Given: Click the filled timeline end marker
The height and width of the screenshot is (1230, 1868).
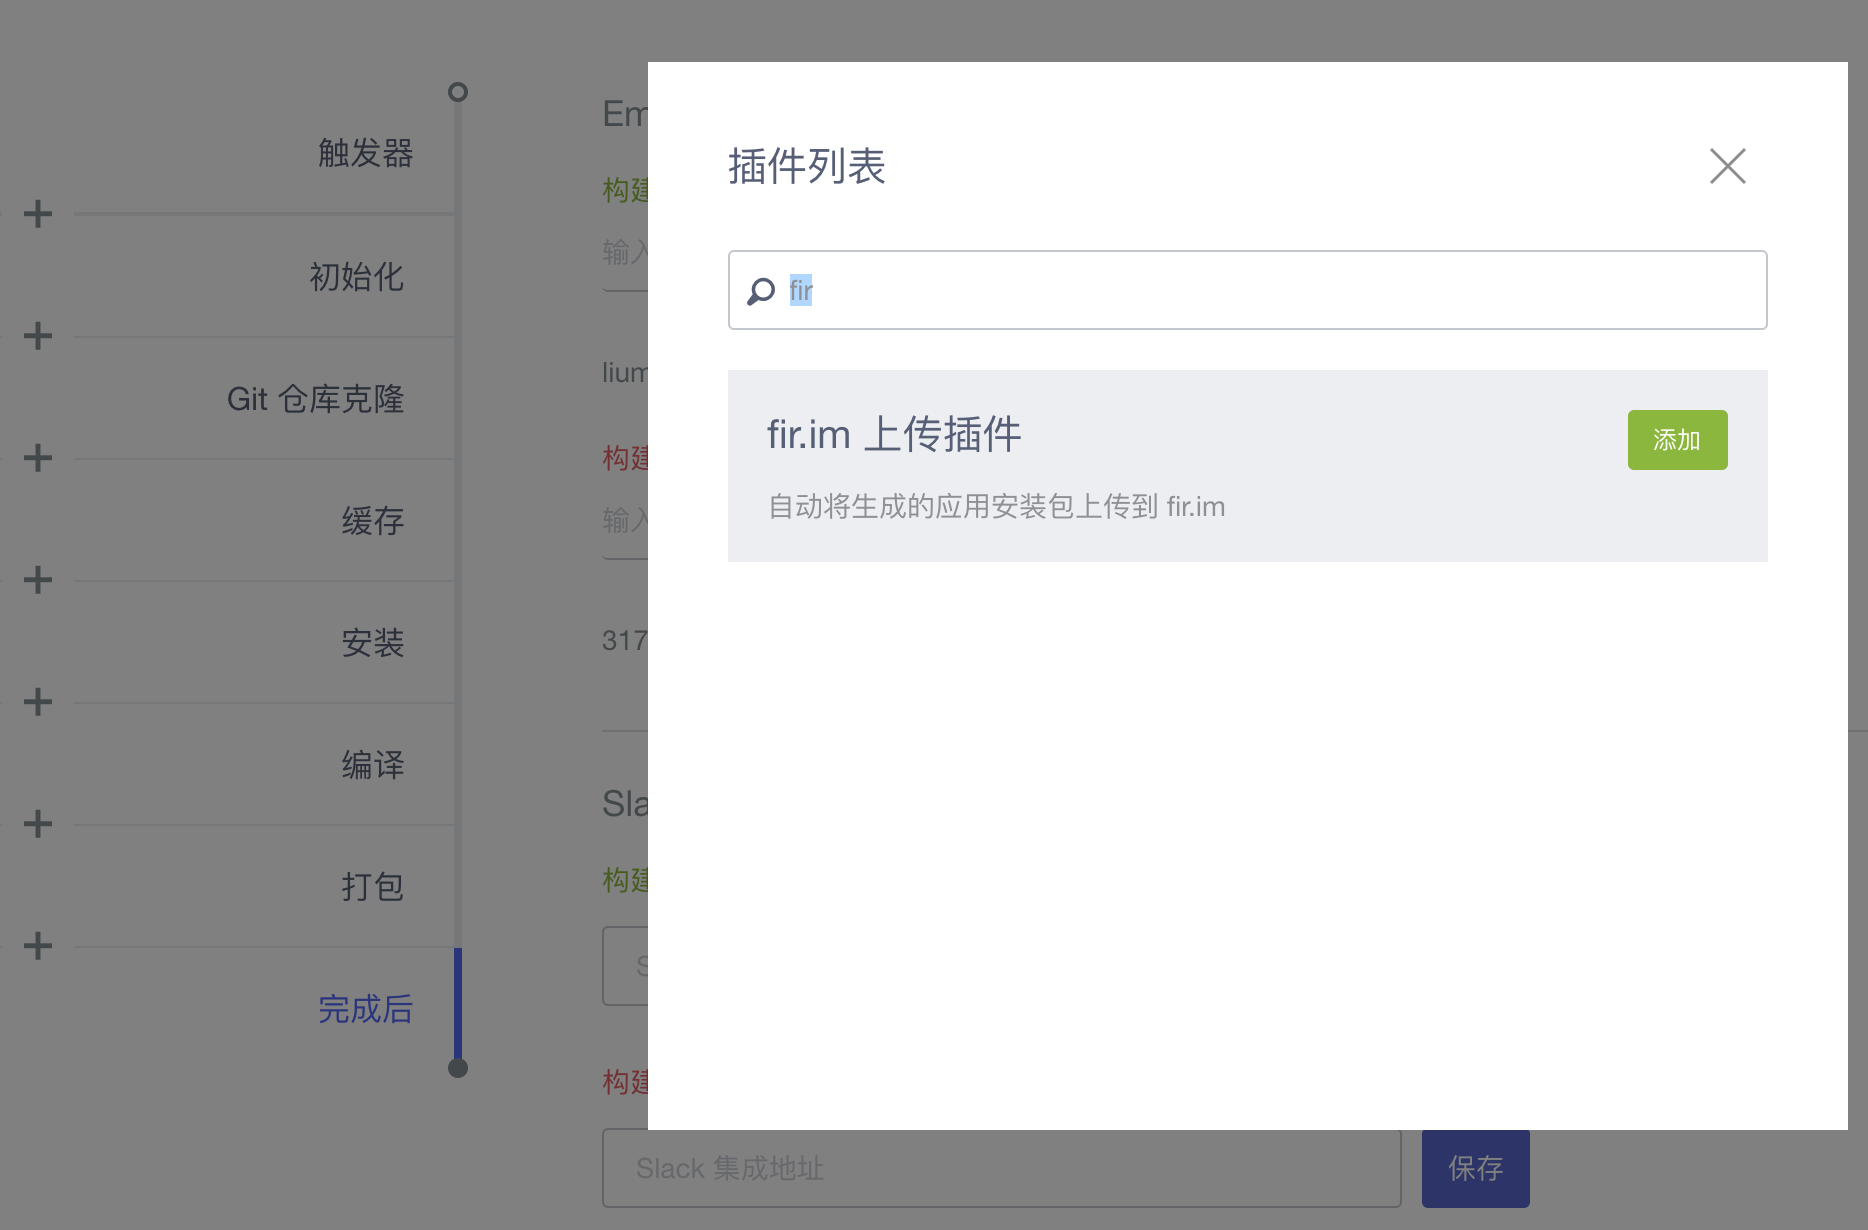Looking at the screenshot, I should coord(458,1068).
